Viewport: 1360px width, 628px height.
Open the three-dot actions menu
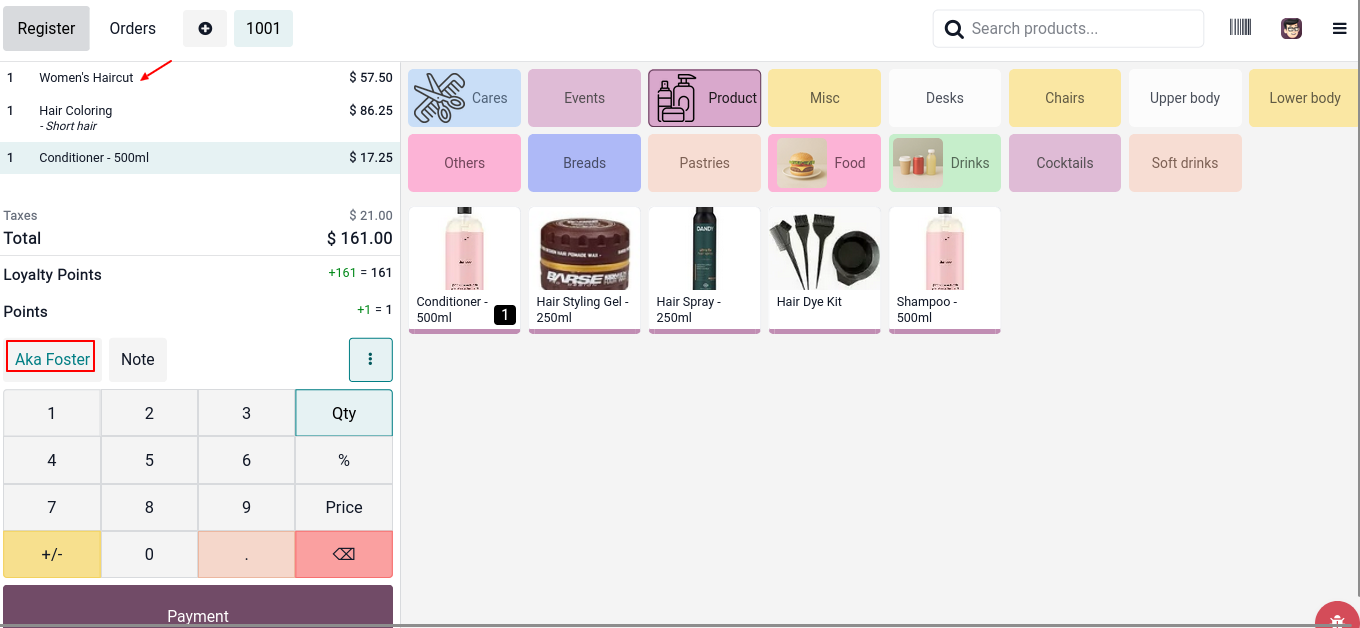370,359
